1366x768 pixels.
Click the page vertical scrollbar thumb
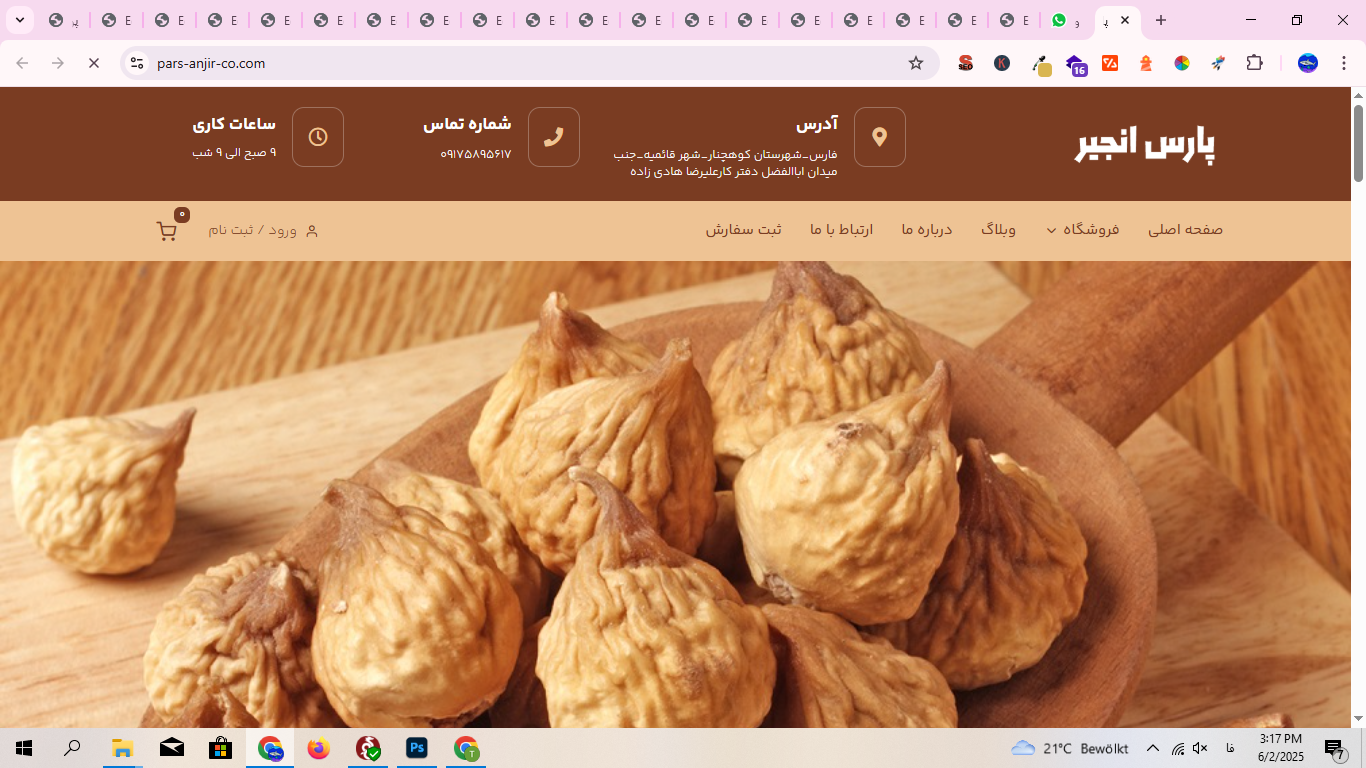click(x=1358, y=142)
